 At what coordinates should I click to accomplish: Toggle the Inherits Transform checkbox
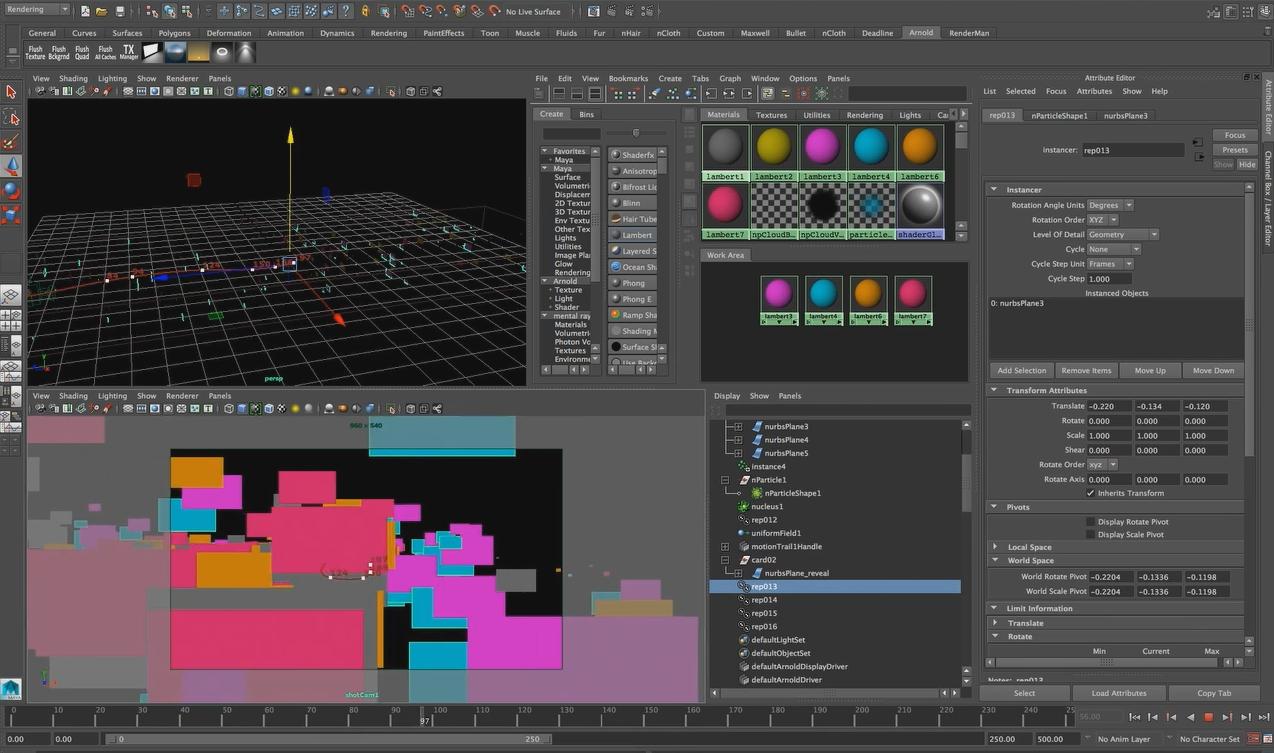pos(1091,493)
